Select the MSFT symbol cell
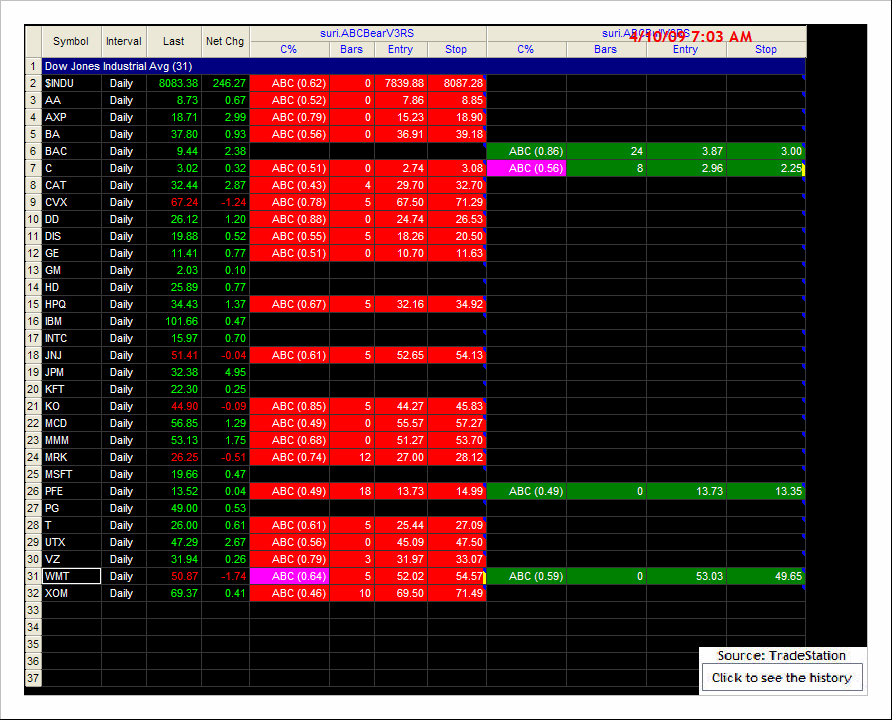 click(71, 474)
